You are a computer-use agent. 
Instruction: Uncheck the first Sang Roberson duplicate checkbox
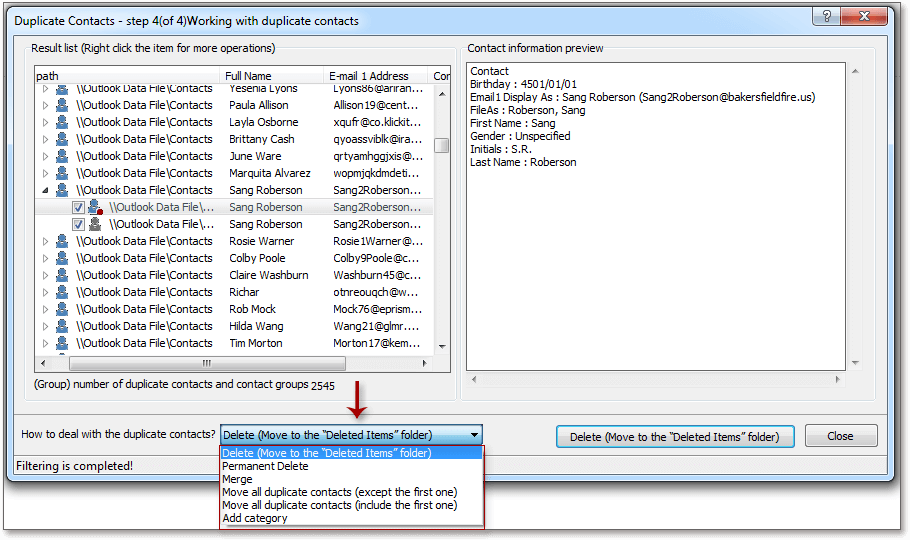point(78,207)
